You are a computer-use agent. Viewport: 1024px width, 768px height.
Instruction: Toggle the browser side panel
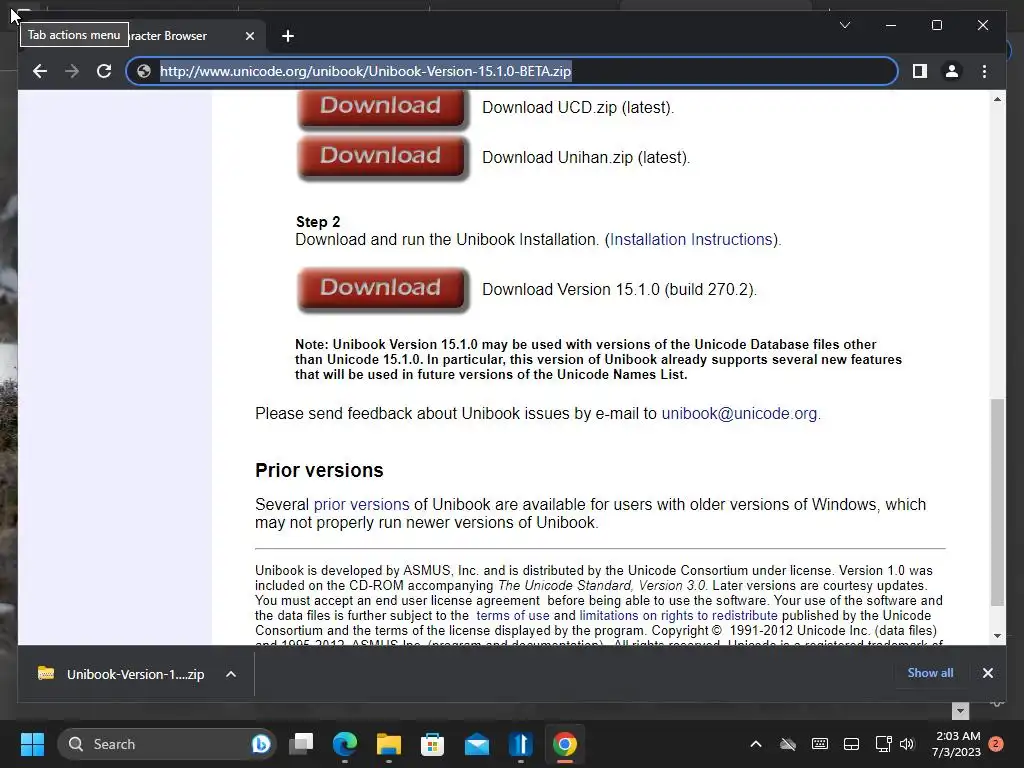pos(920,71)
